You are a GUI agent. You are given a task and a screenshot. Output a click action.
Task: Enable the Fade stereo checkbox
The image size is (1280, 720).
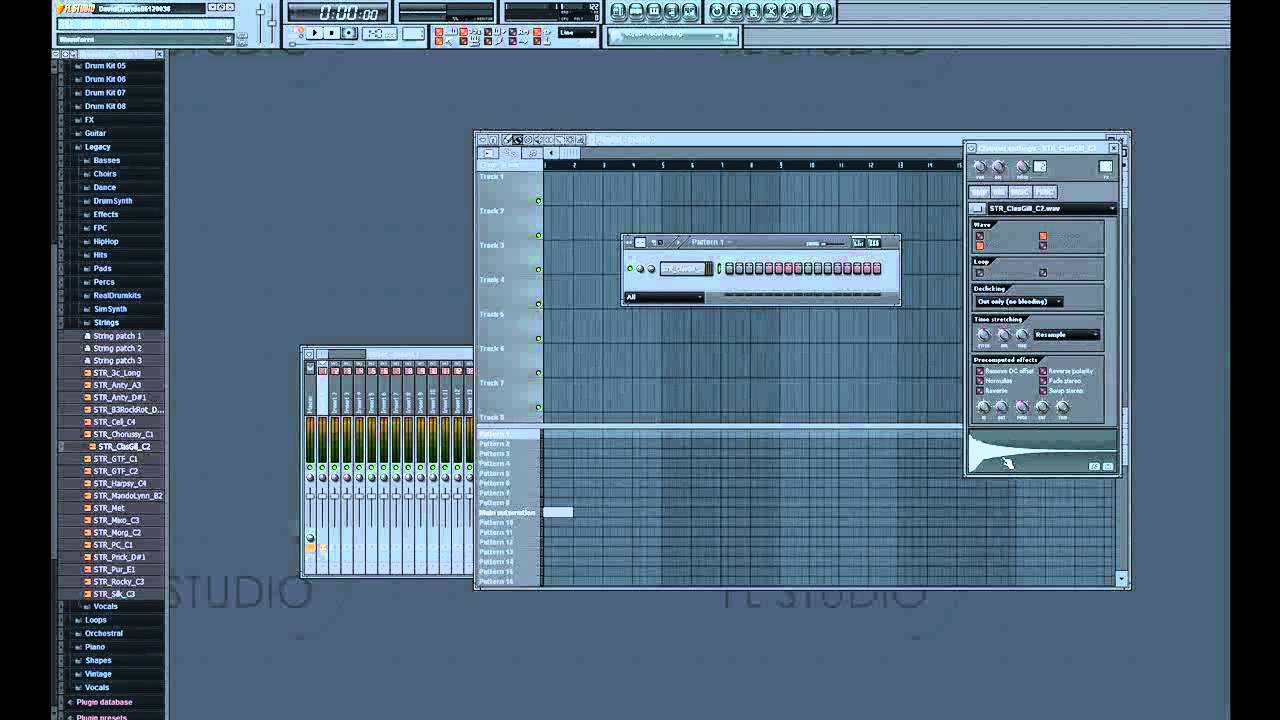pyautogui.click(x=1043, y=381)
